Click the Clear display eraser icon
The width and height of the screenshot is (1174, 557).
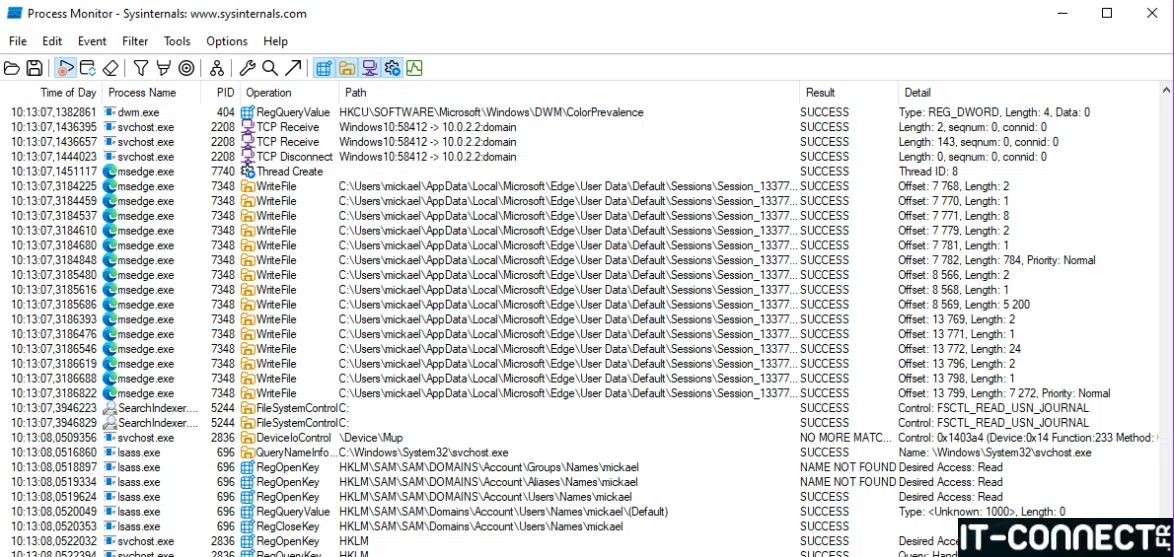click(110, 68)
